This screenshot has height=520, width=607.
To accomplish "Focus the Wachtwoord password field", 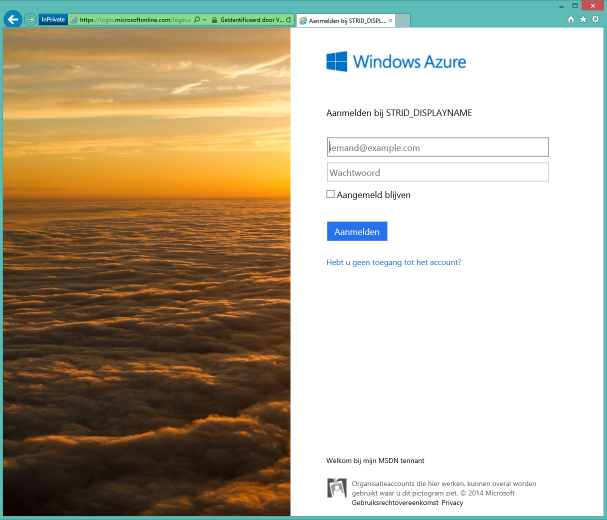I will coord(438,173).
